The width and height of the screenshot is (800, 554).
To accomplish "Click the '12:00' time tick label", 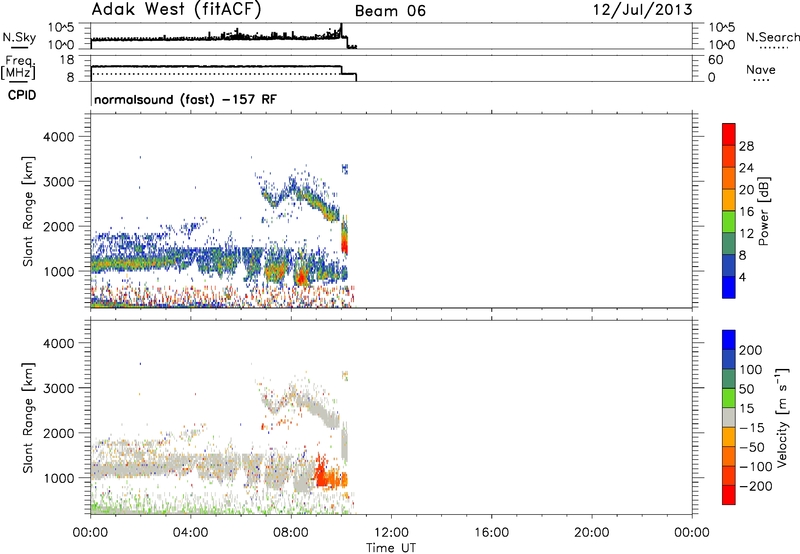I will 391,533.
